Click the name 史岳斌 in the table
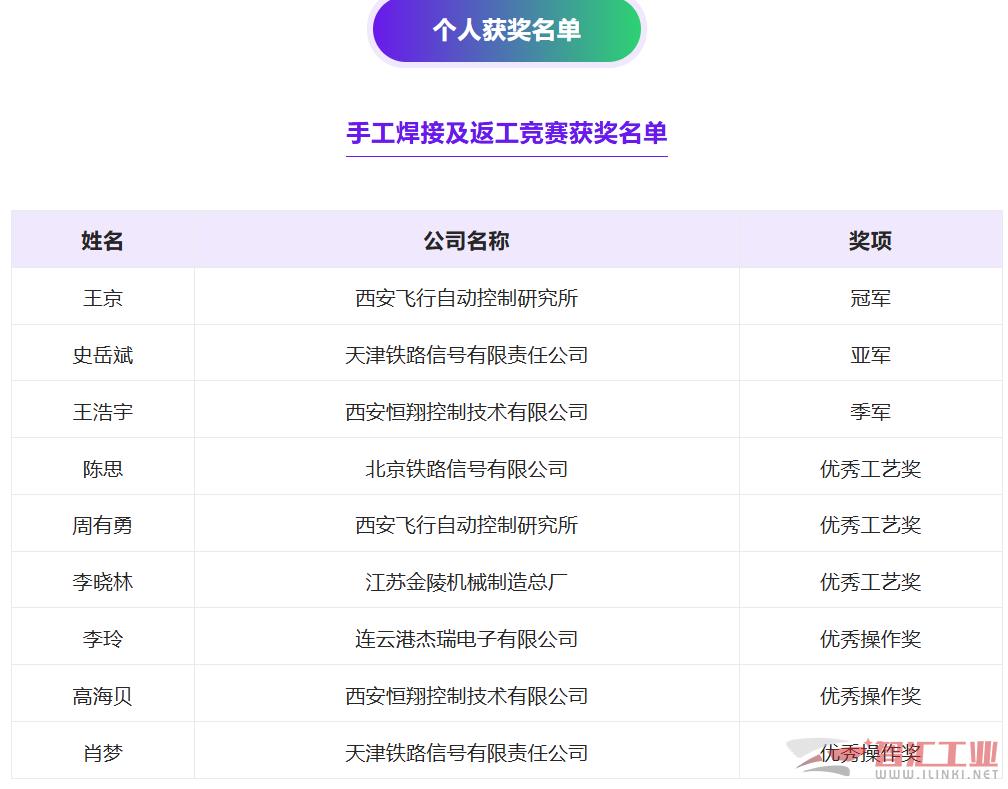The height and width of the screenshot is (789, 1008). [x=102, y=355]
